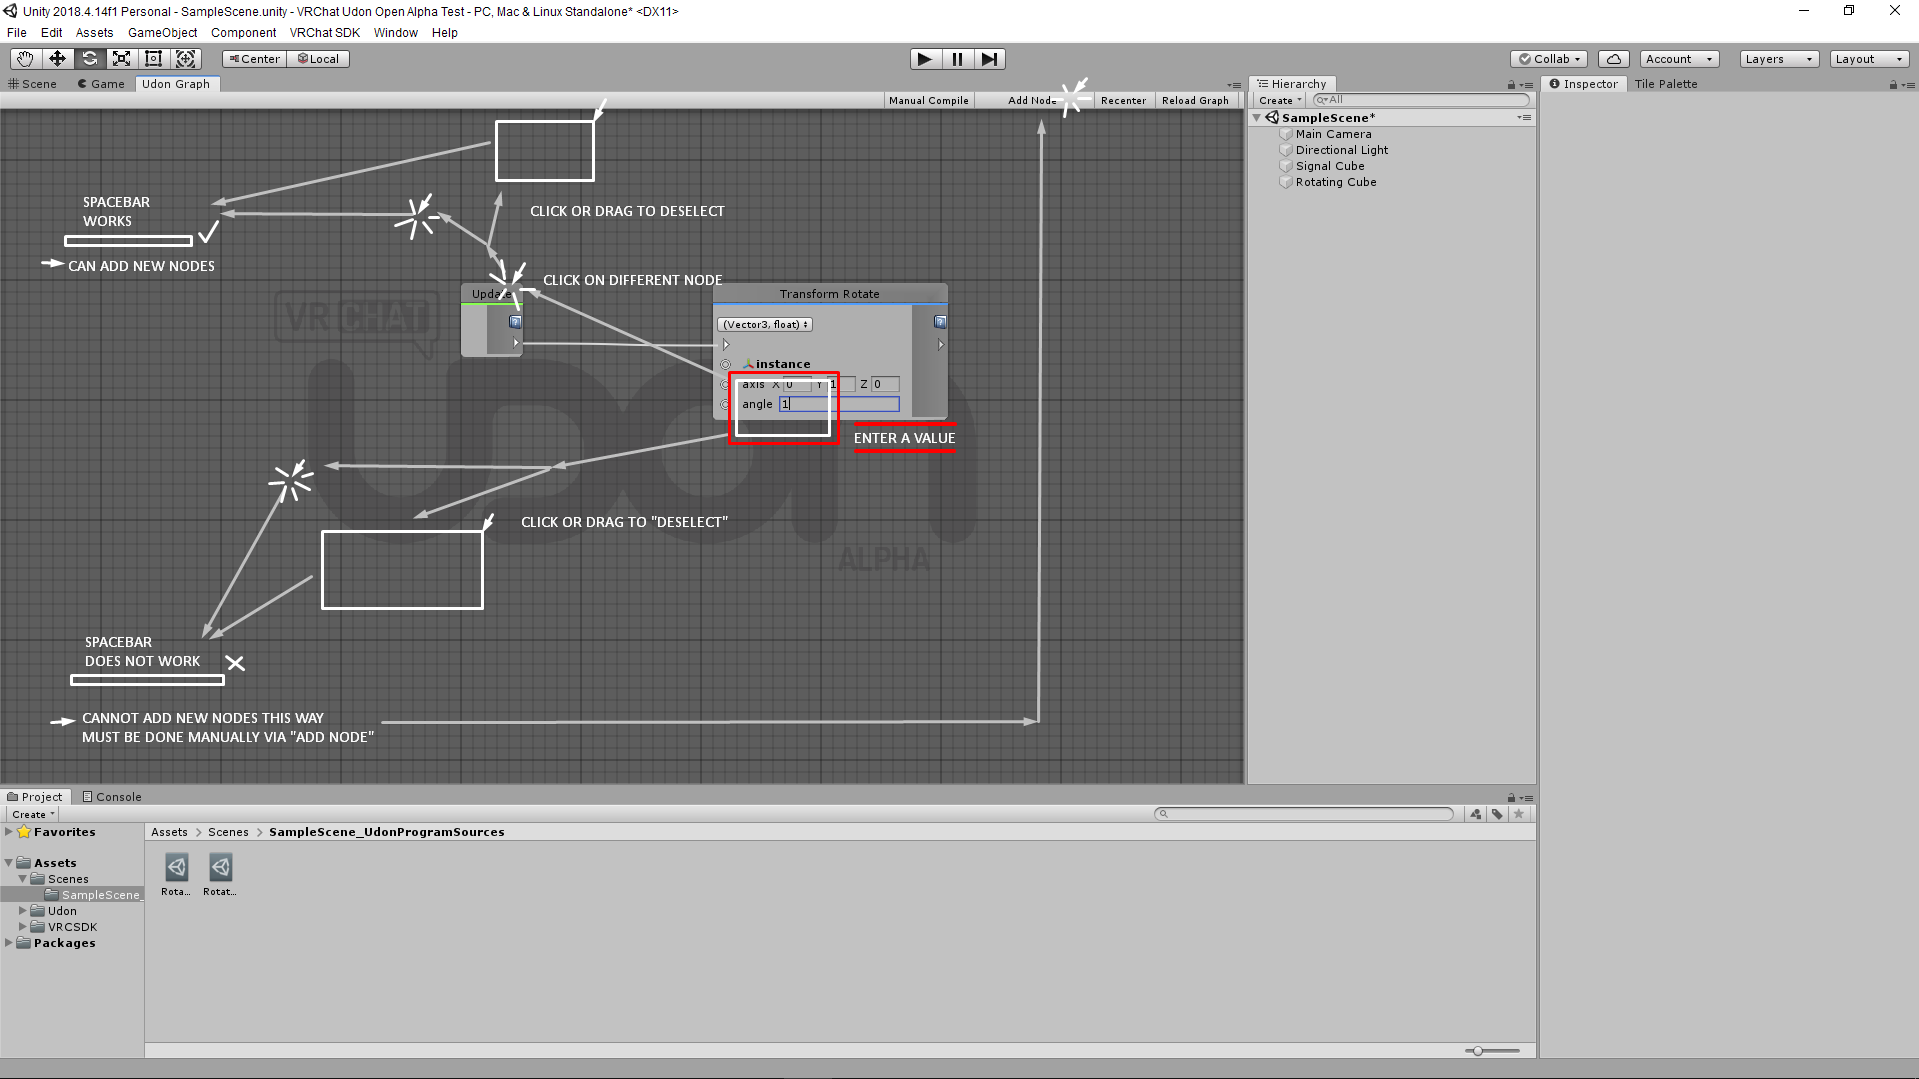Pause the editor playback
Image resolution: width=1919 pixels, height=1079 pixels.
coord(957,59)
